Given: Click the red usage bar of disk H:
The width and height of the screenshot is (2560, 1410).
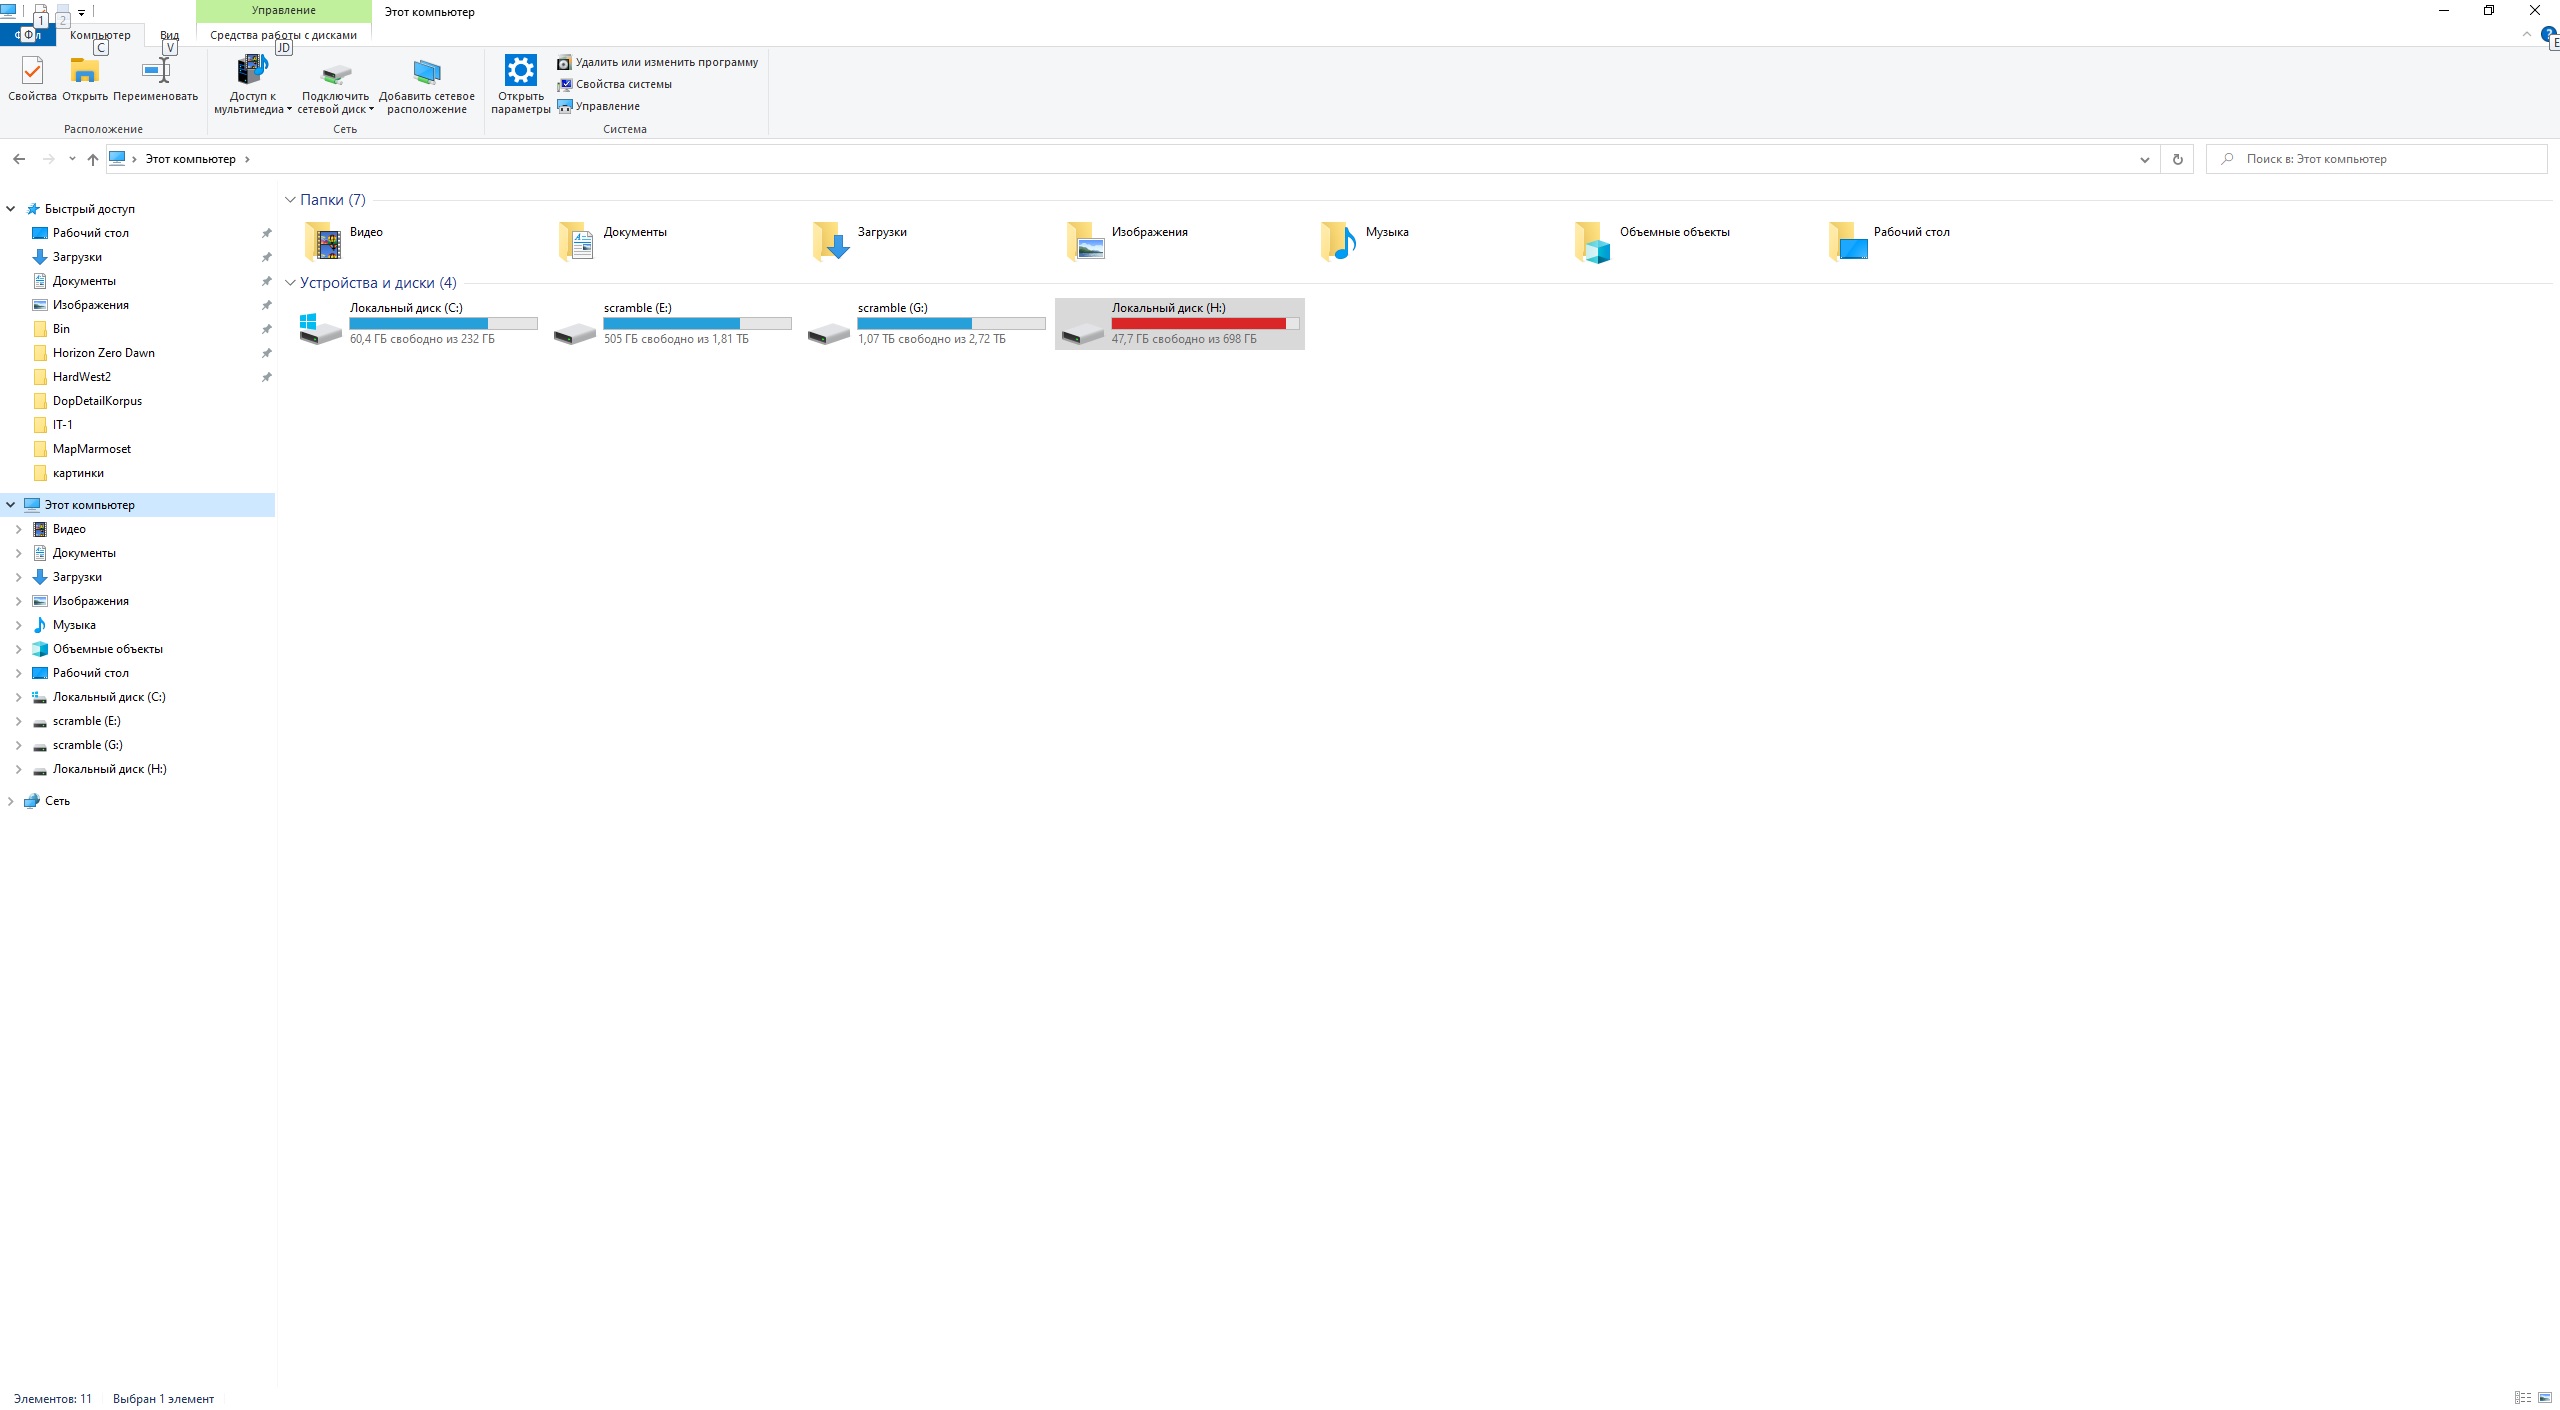Looking at the screenshot, I should [1198, 323].
